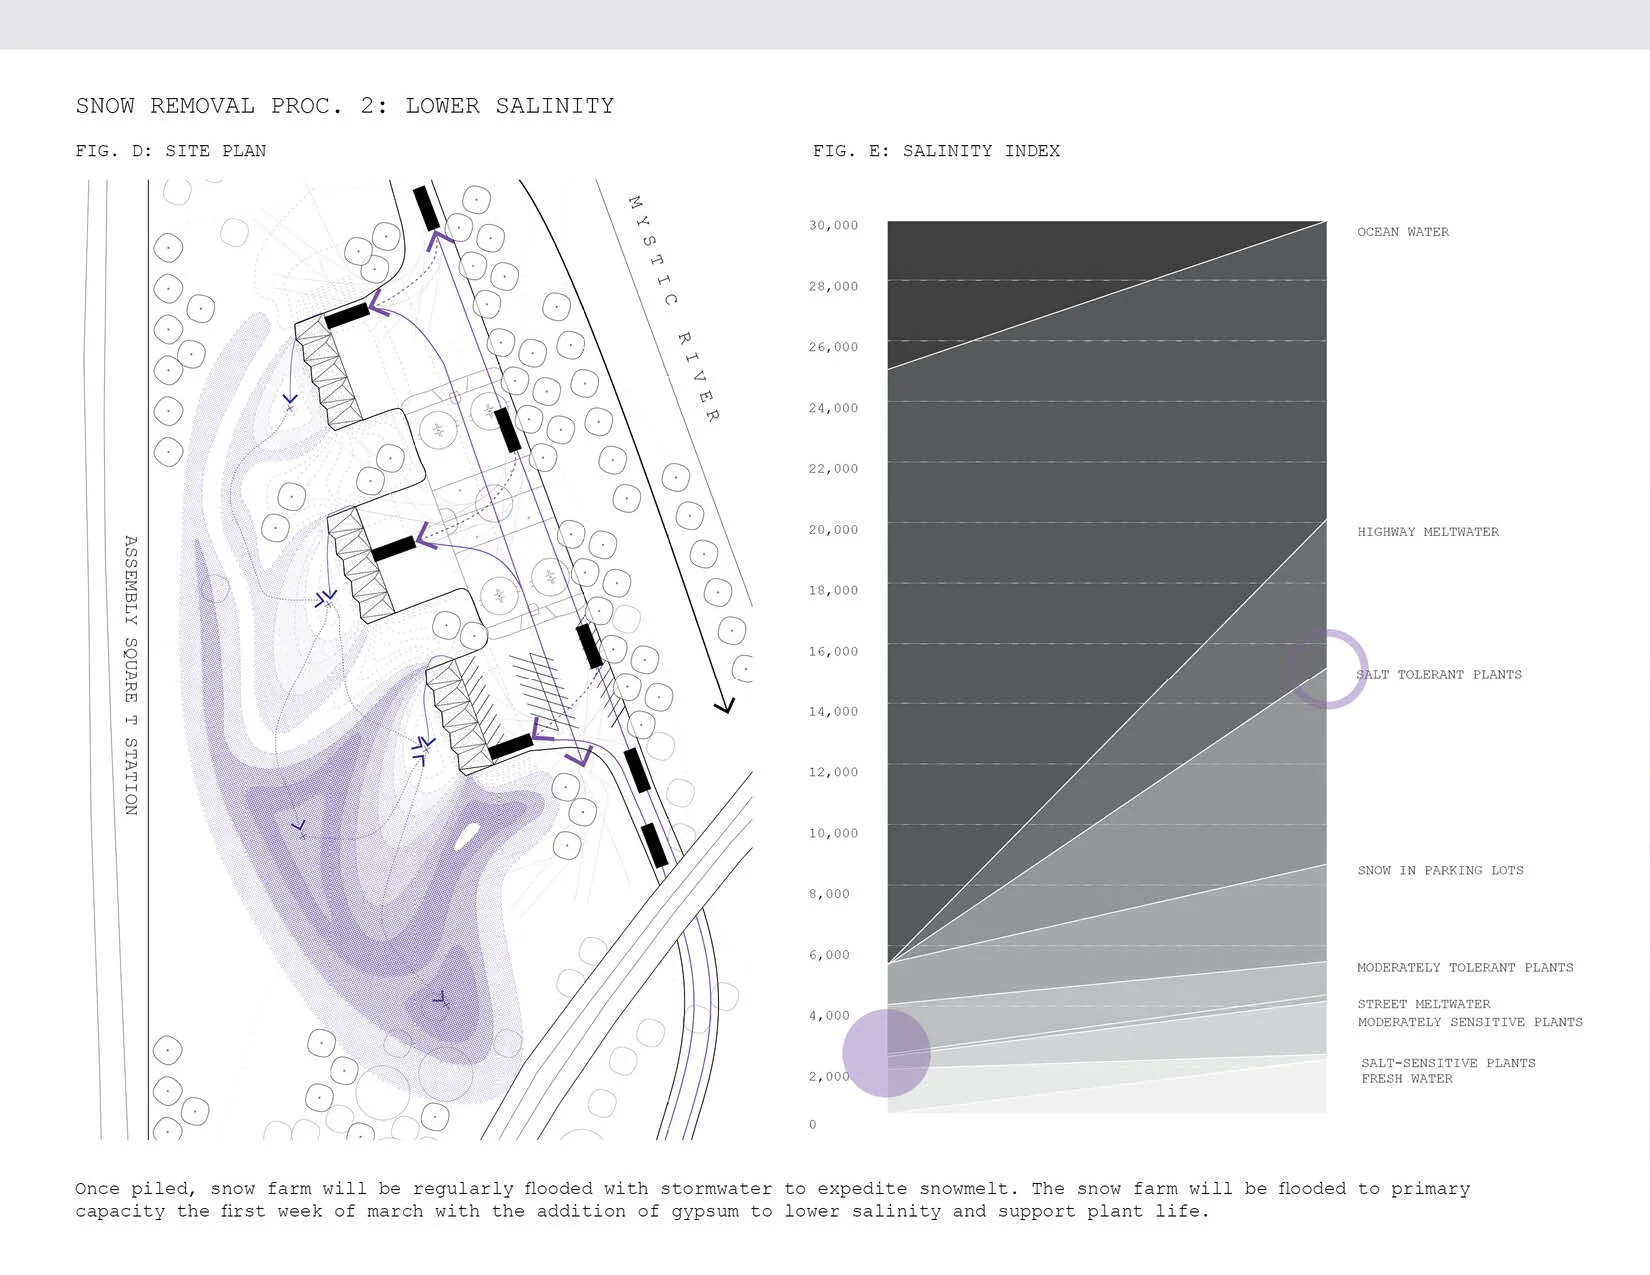Click the 'HIGHWAY MELTWATER' chart label
The image size is (1650, 1275).
(x=1428, y=532)
